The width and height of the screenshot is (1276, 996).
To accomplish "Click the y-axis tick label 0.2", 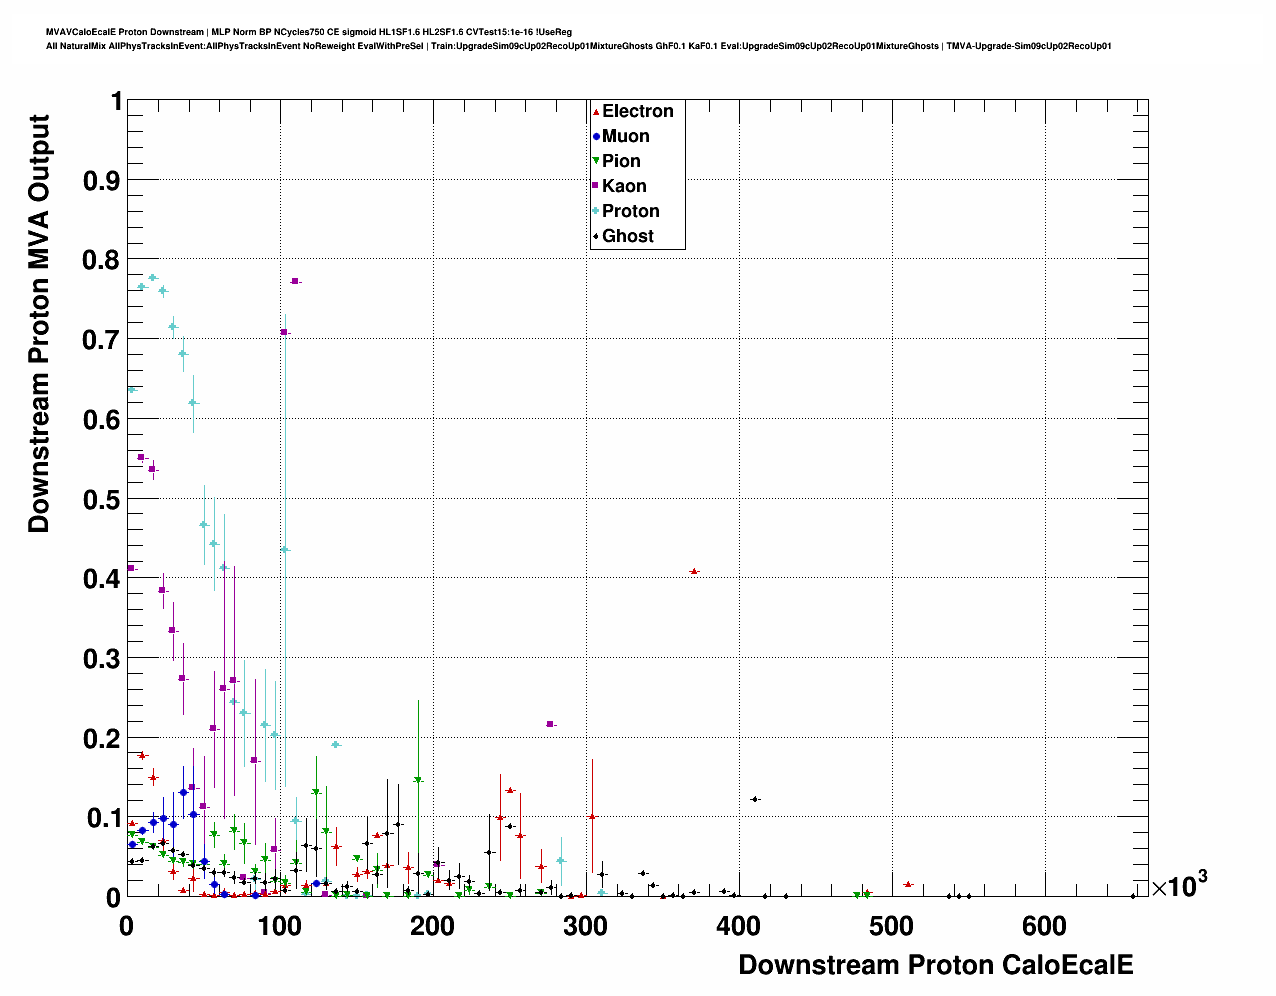I will coord(101,739).
